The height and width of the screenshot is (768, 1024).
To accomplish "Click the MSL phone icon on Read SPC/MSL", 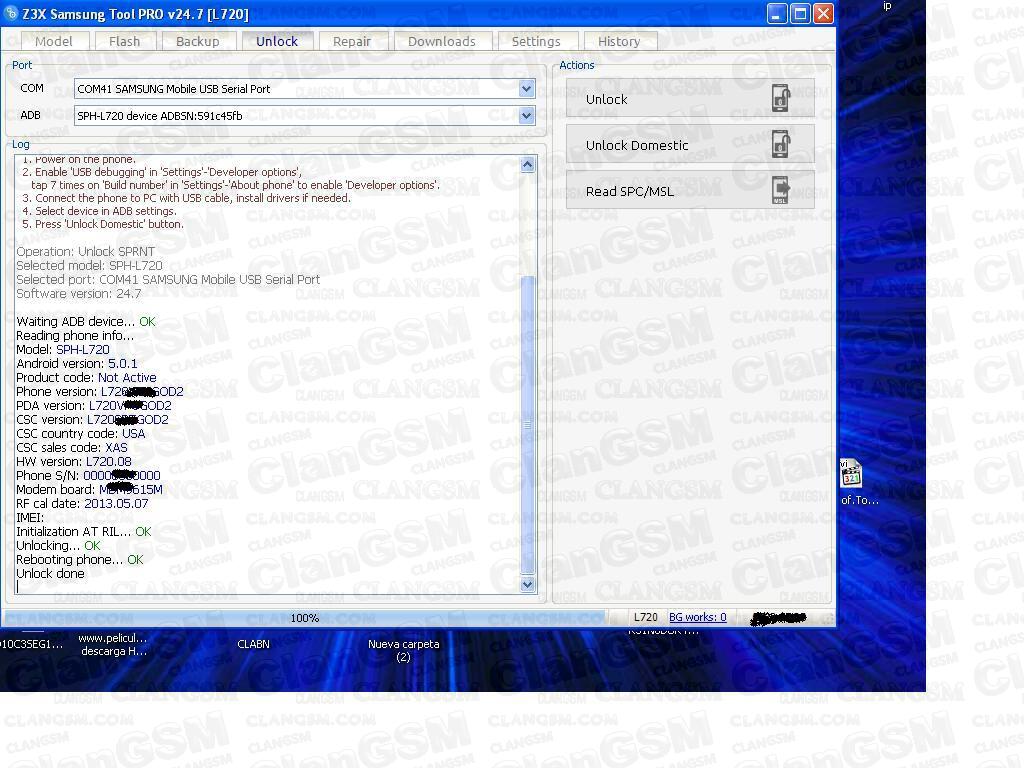I will [780, 191].
